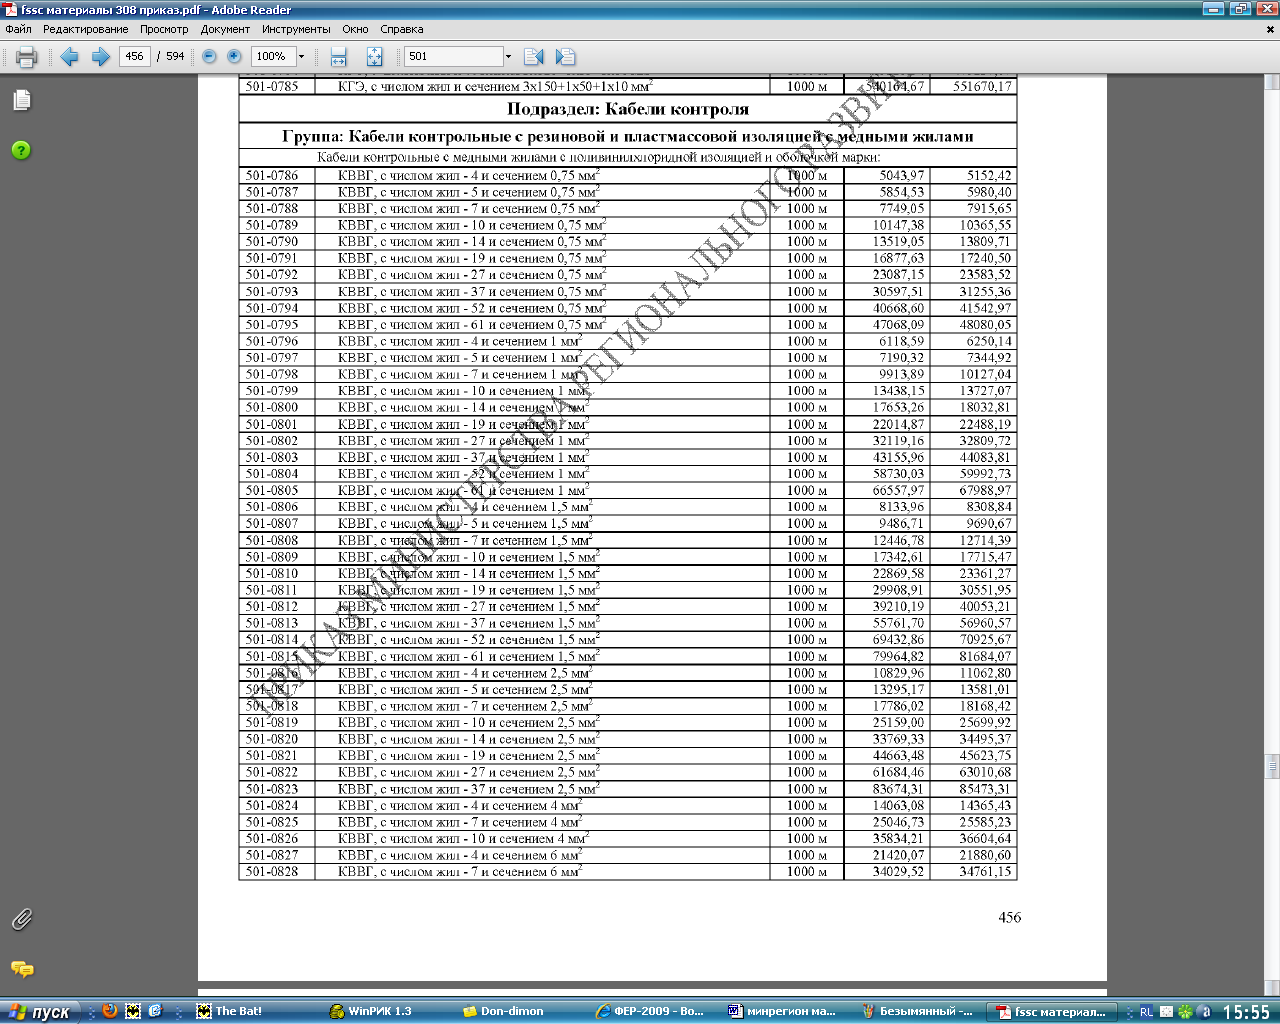Screen dimensions: 1280x1024
Task: Open the Документ menu
Action: coord(225,29)
